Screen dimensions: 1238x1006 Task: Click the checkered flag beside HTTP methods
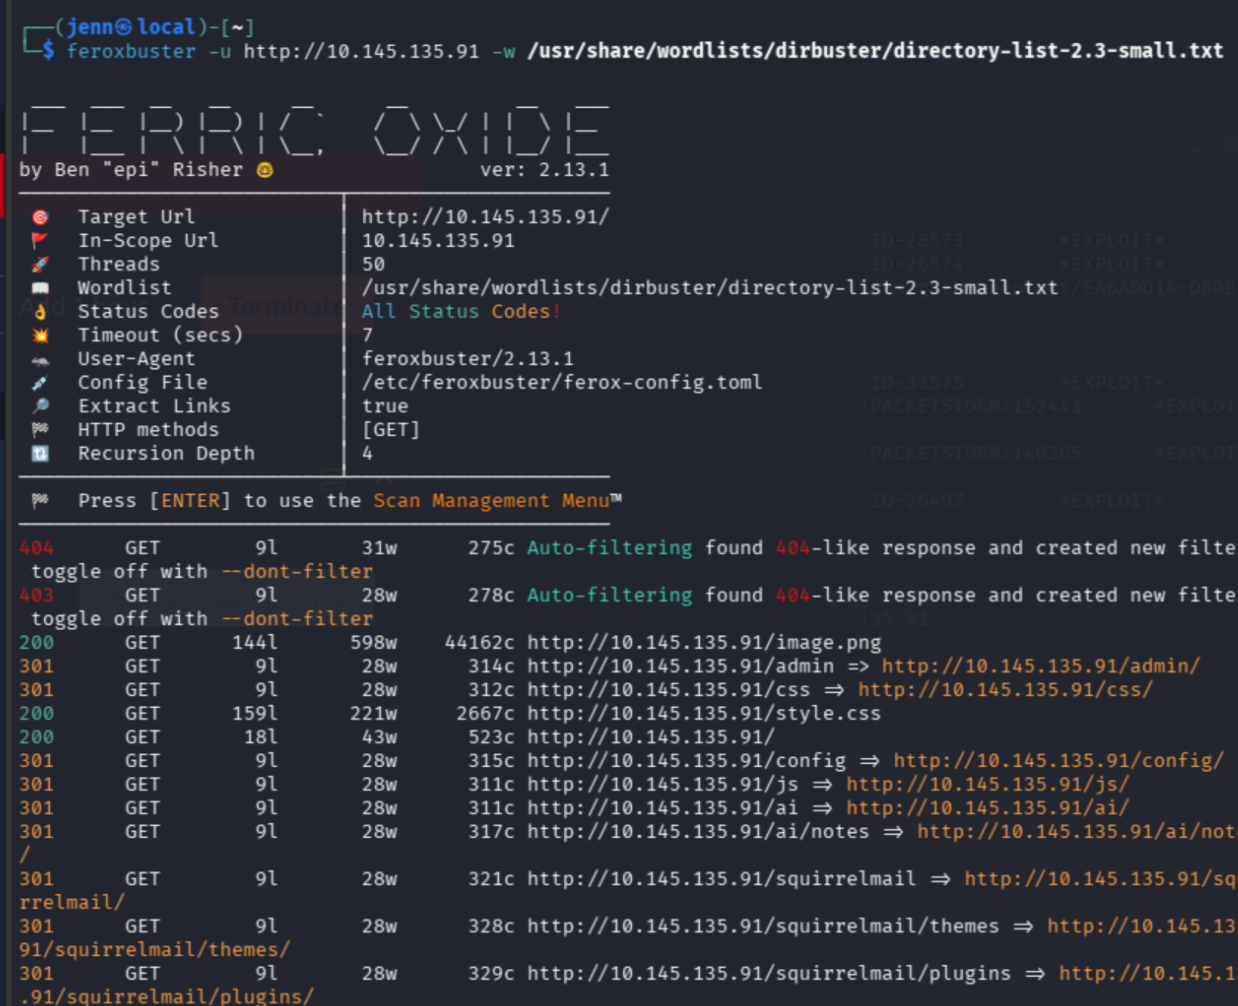pos(40,430)
